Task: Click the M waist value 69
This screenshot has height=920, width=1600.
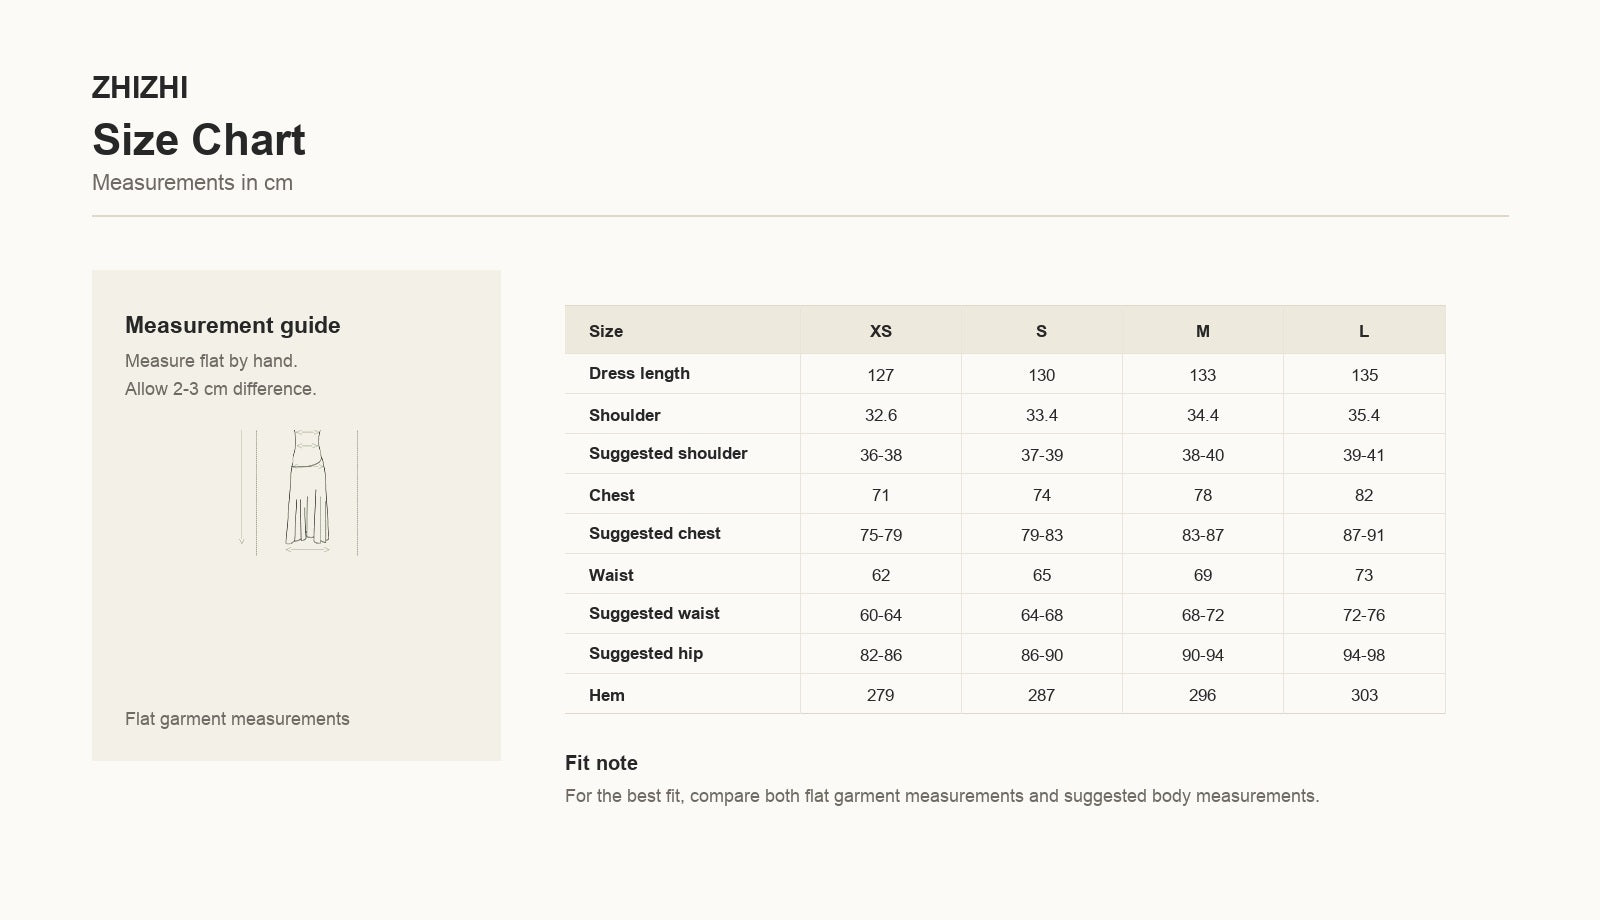Action: click(1203, 575)
